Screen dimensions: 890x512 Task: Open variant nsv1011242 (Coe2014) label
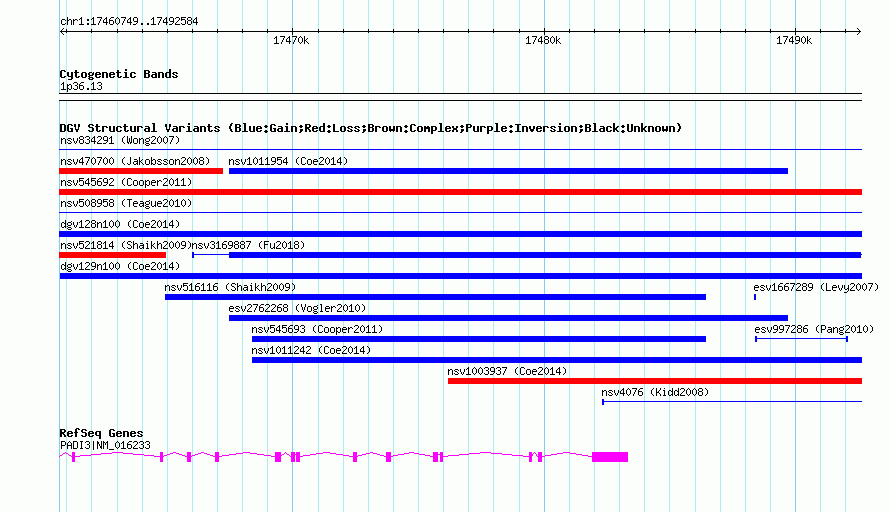[311, 350]
